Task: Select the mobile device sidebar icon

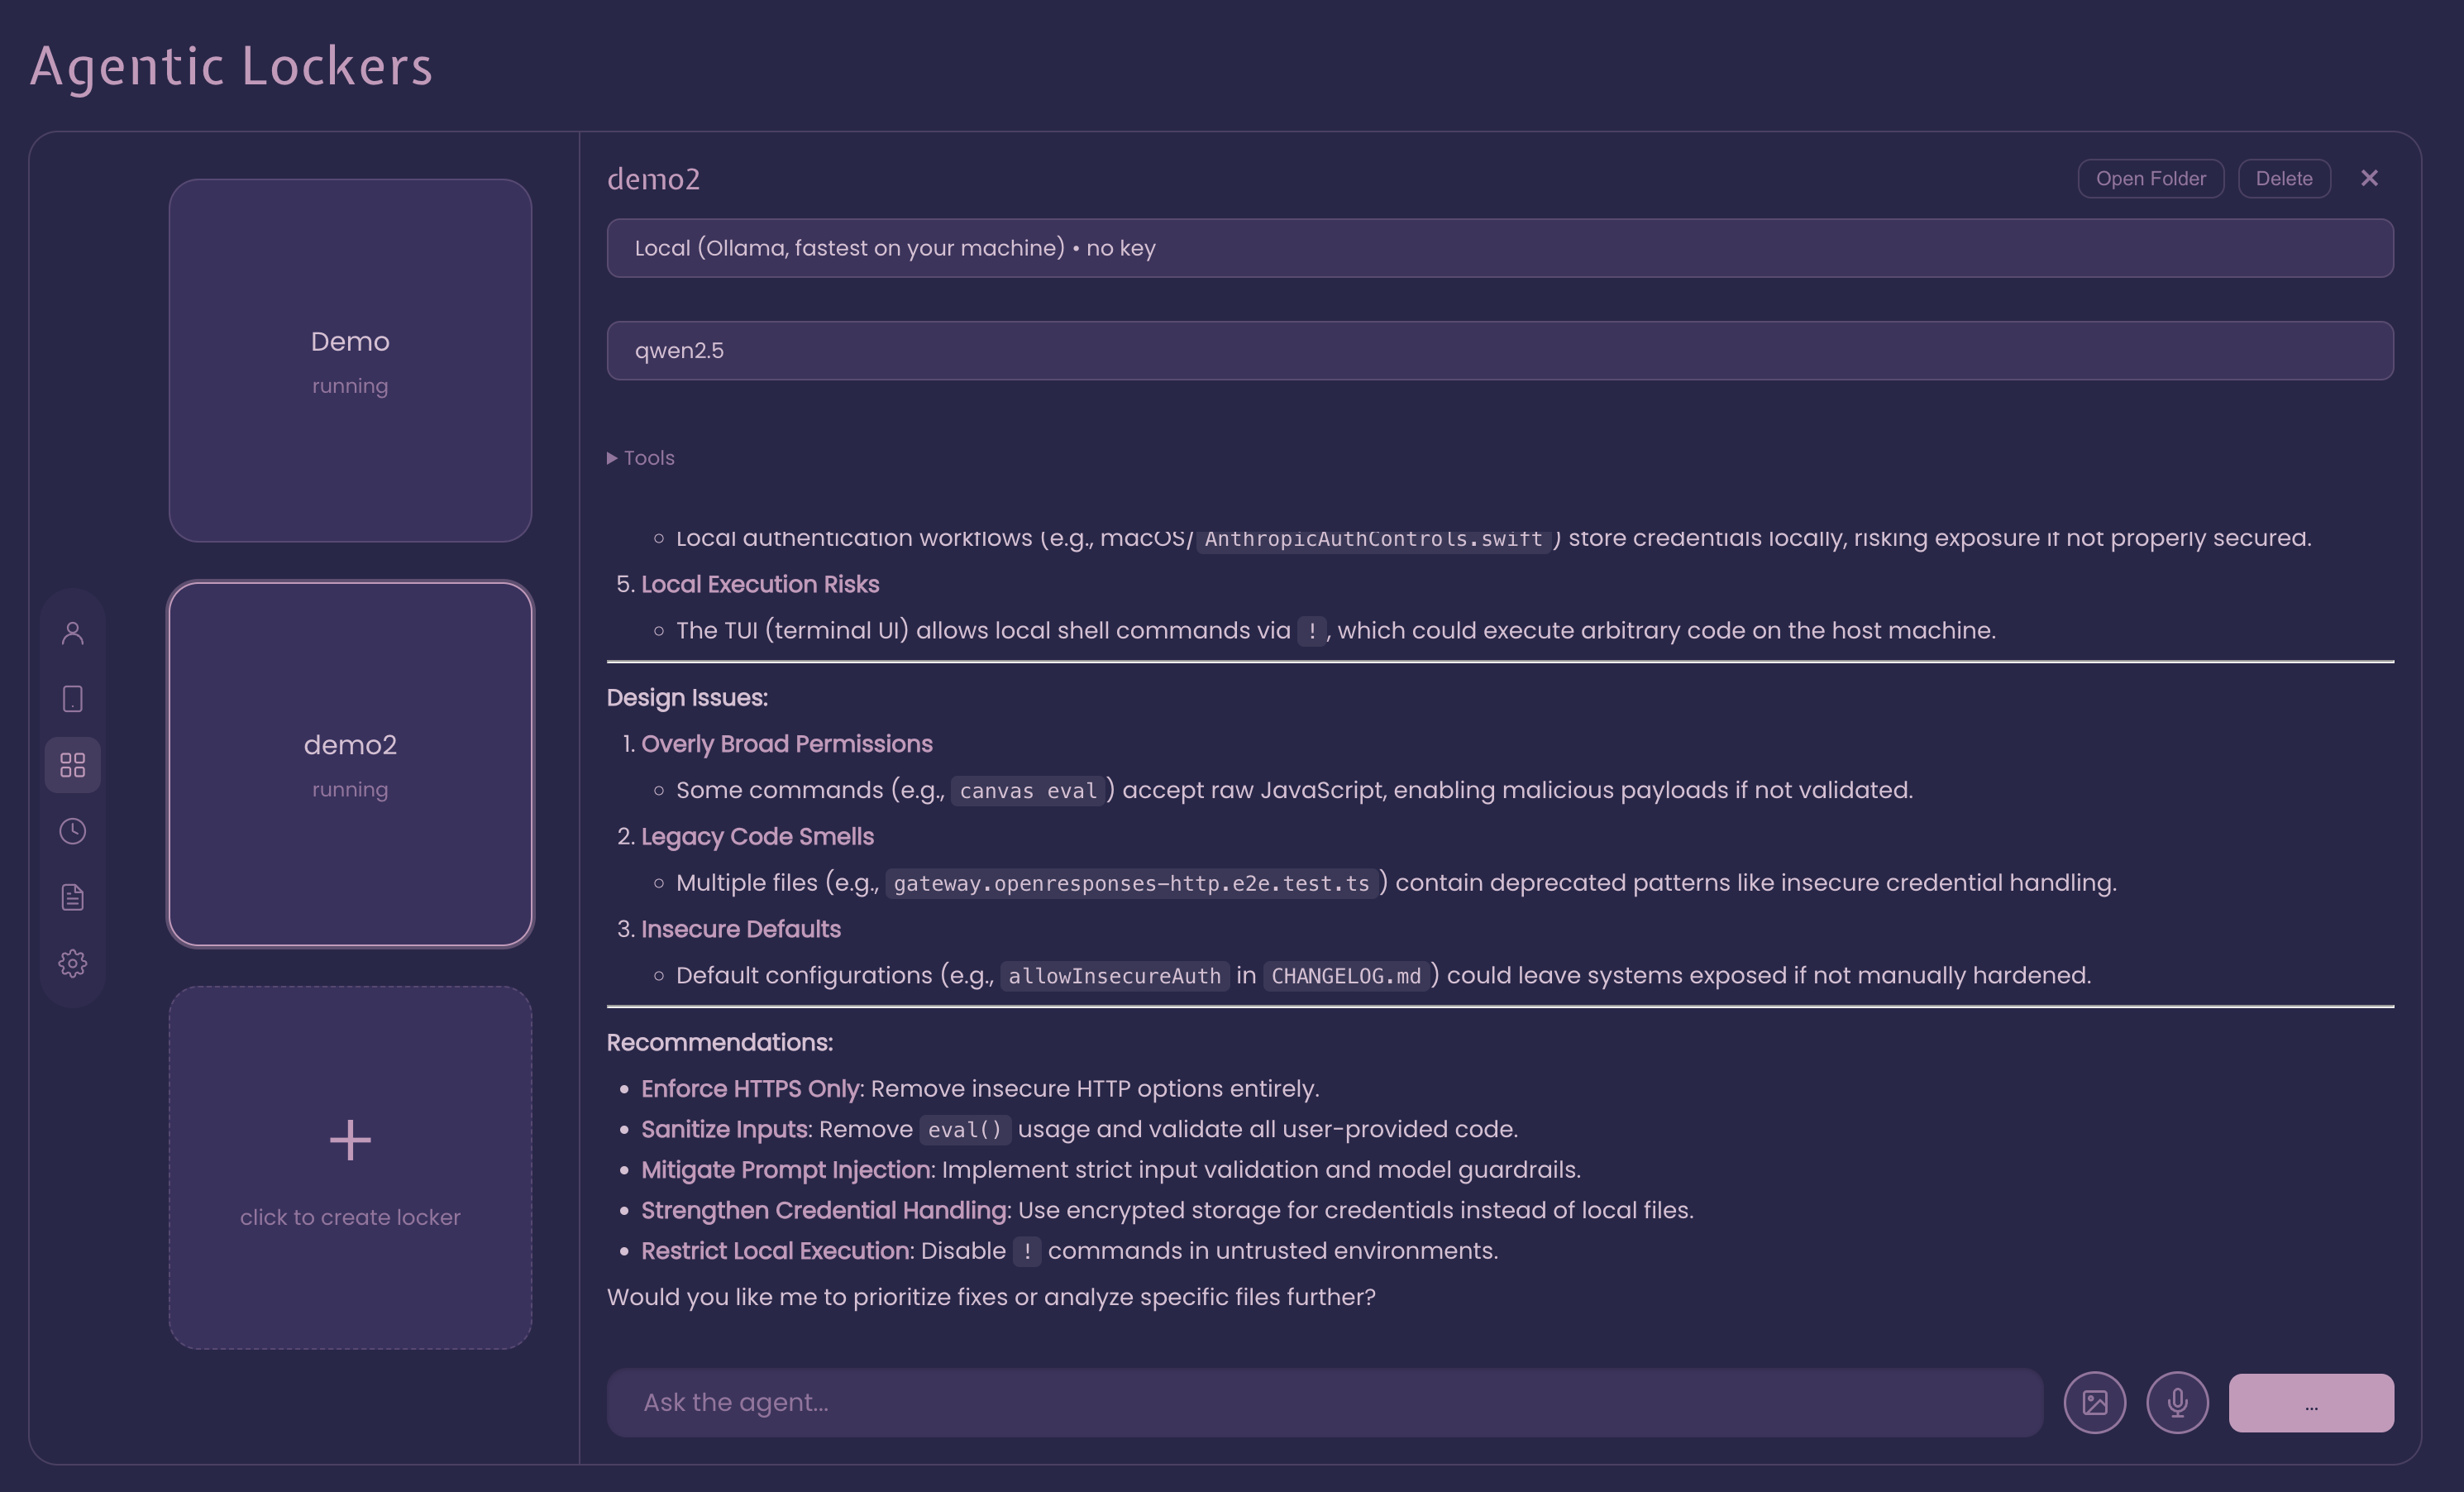Action: pos(72,699)
